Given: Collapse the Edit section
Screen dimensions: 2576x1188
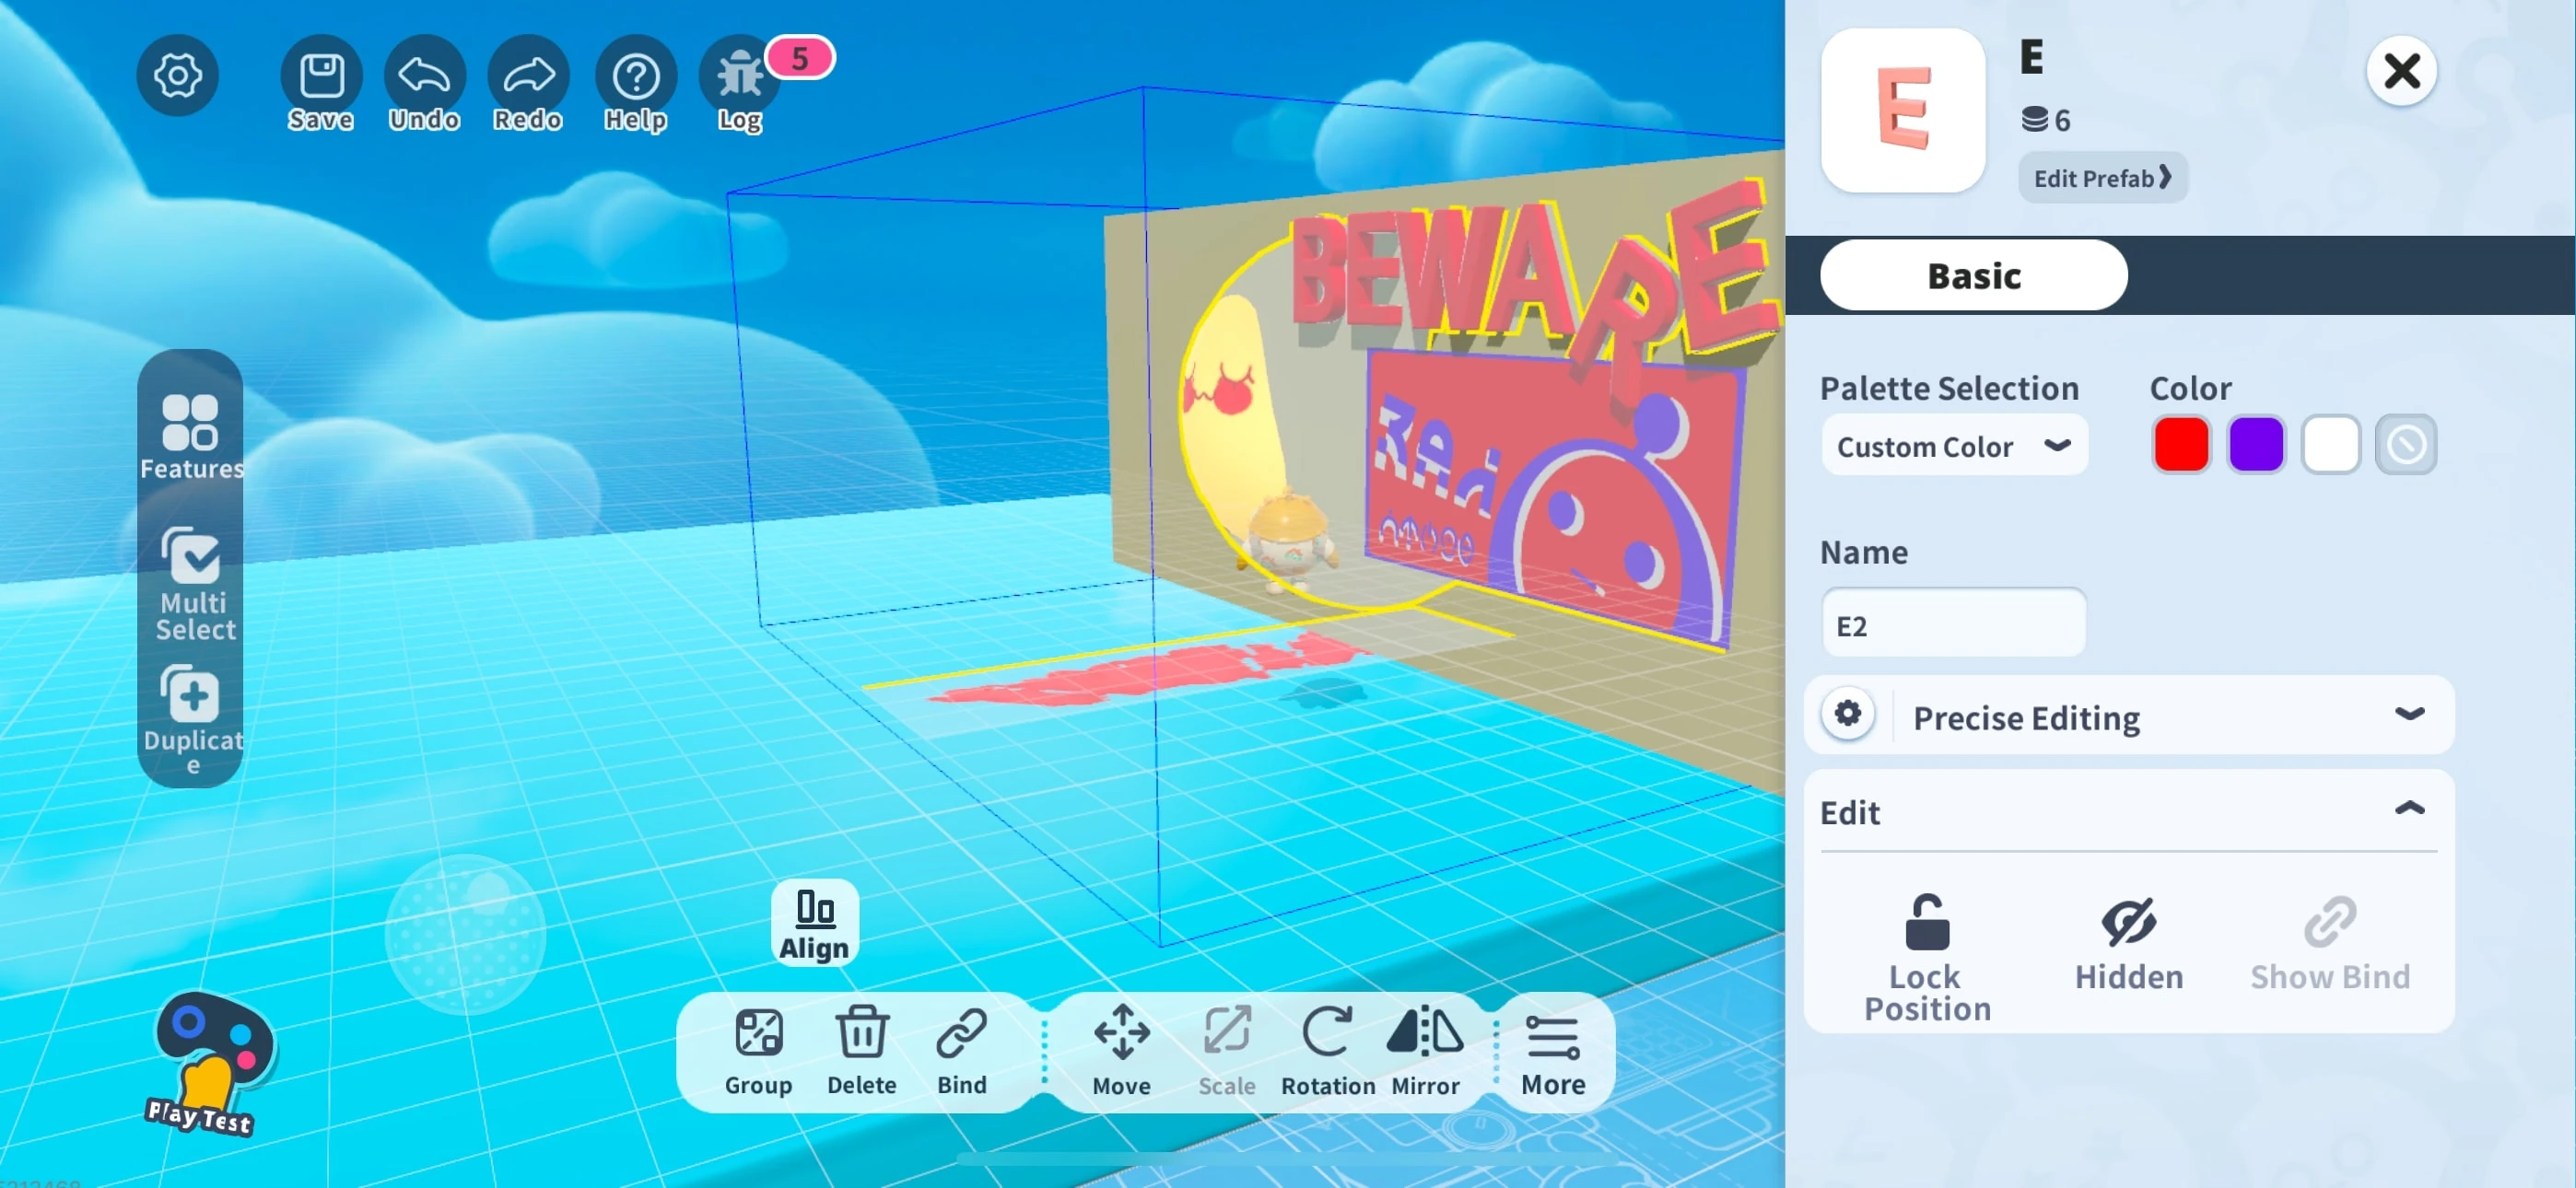Looking at the screenshot, I should point(2408,810).
